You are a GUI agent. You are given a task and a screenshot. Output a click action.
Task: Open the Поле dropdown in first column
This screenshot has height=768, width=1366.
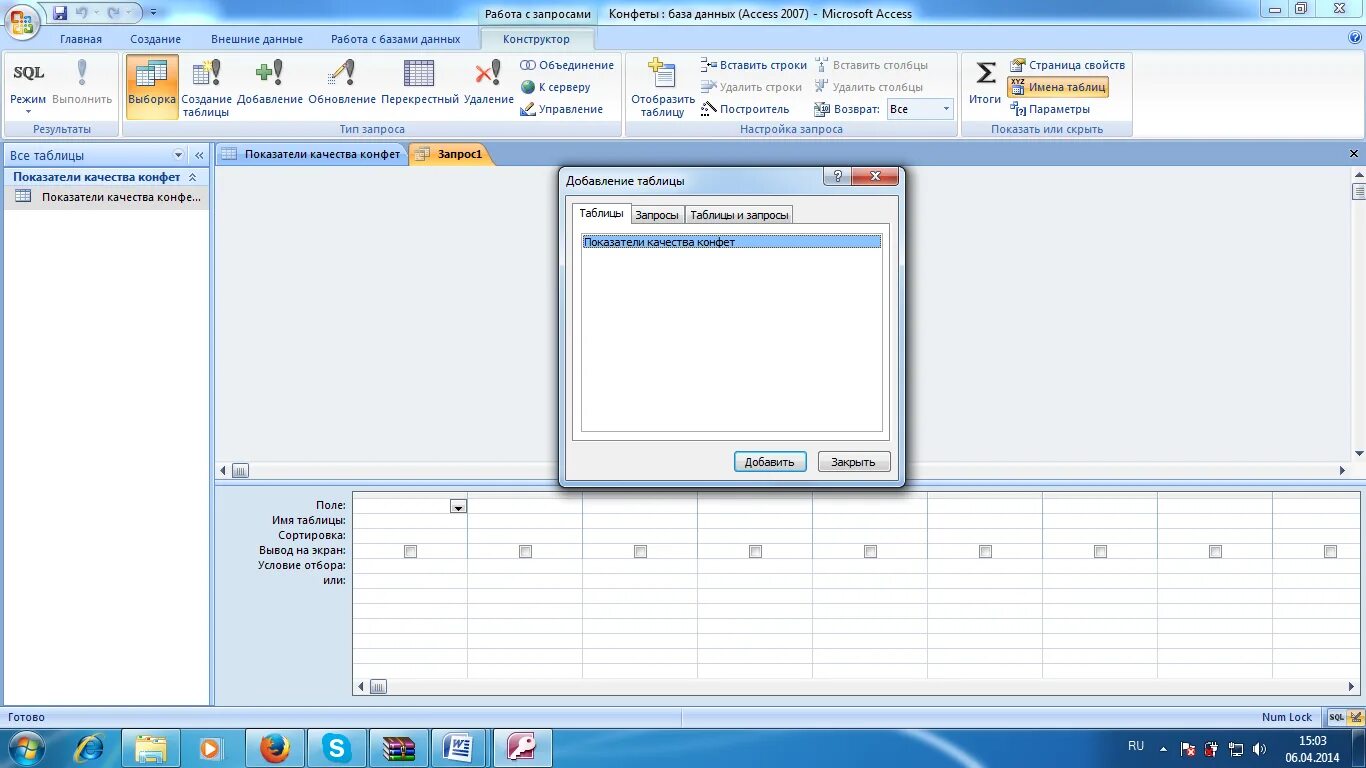[458, 507]
